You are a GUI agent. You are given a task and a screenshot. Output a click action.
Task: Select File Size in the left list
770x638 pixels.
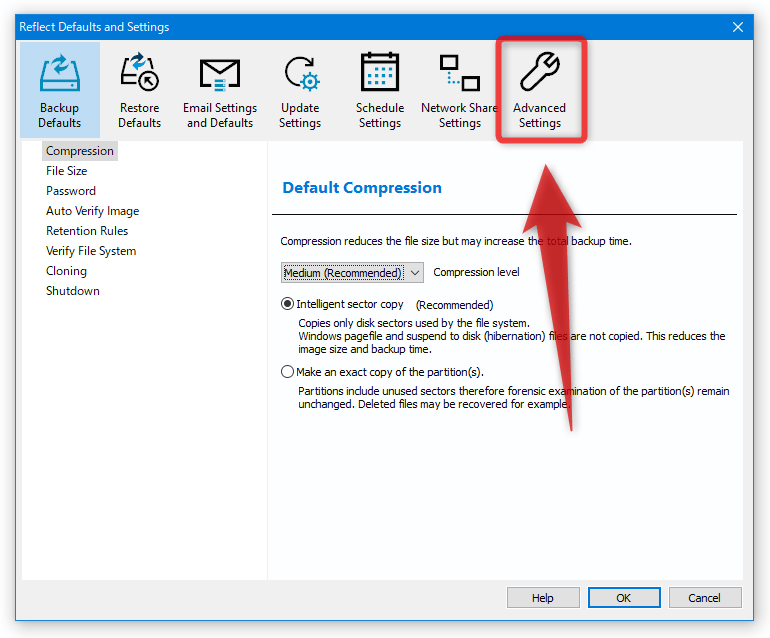67,171
